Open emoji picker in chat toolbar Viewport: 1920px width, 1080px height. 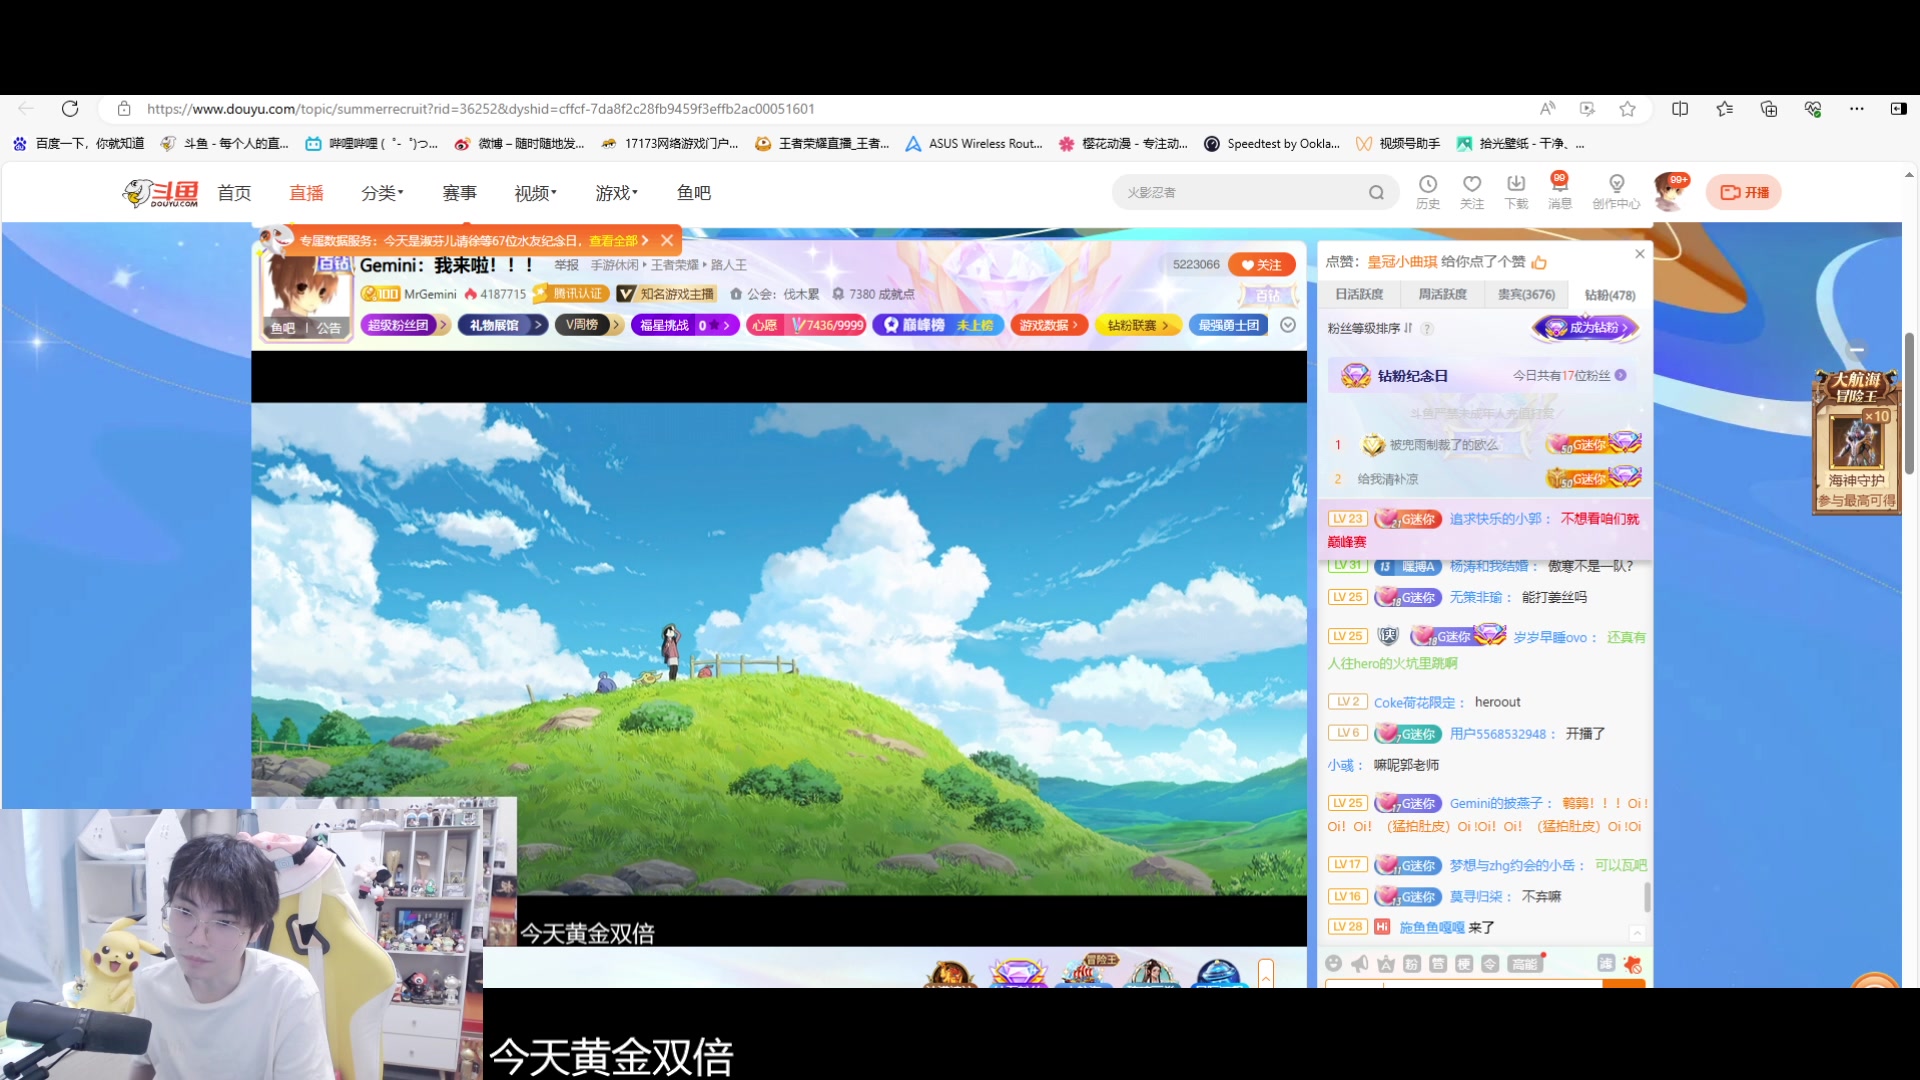[x=1333, y=963]
